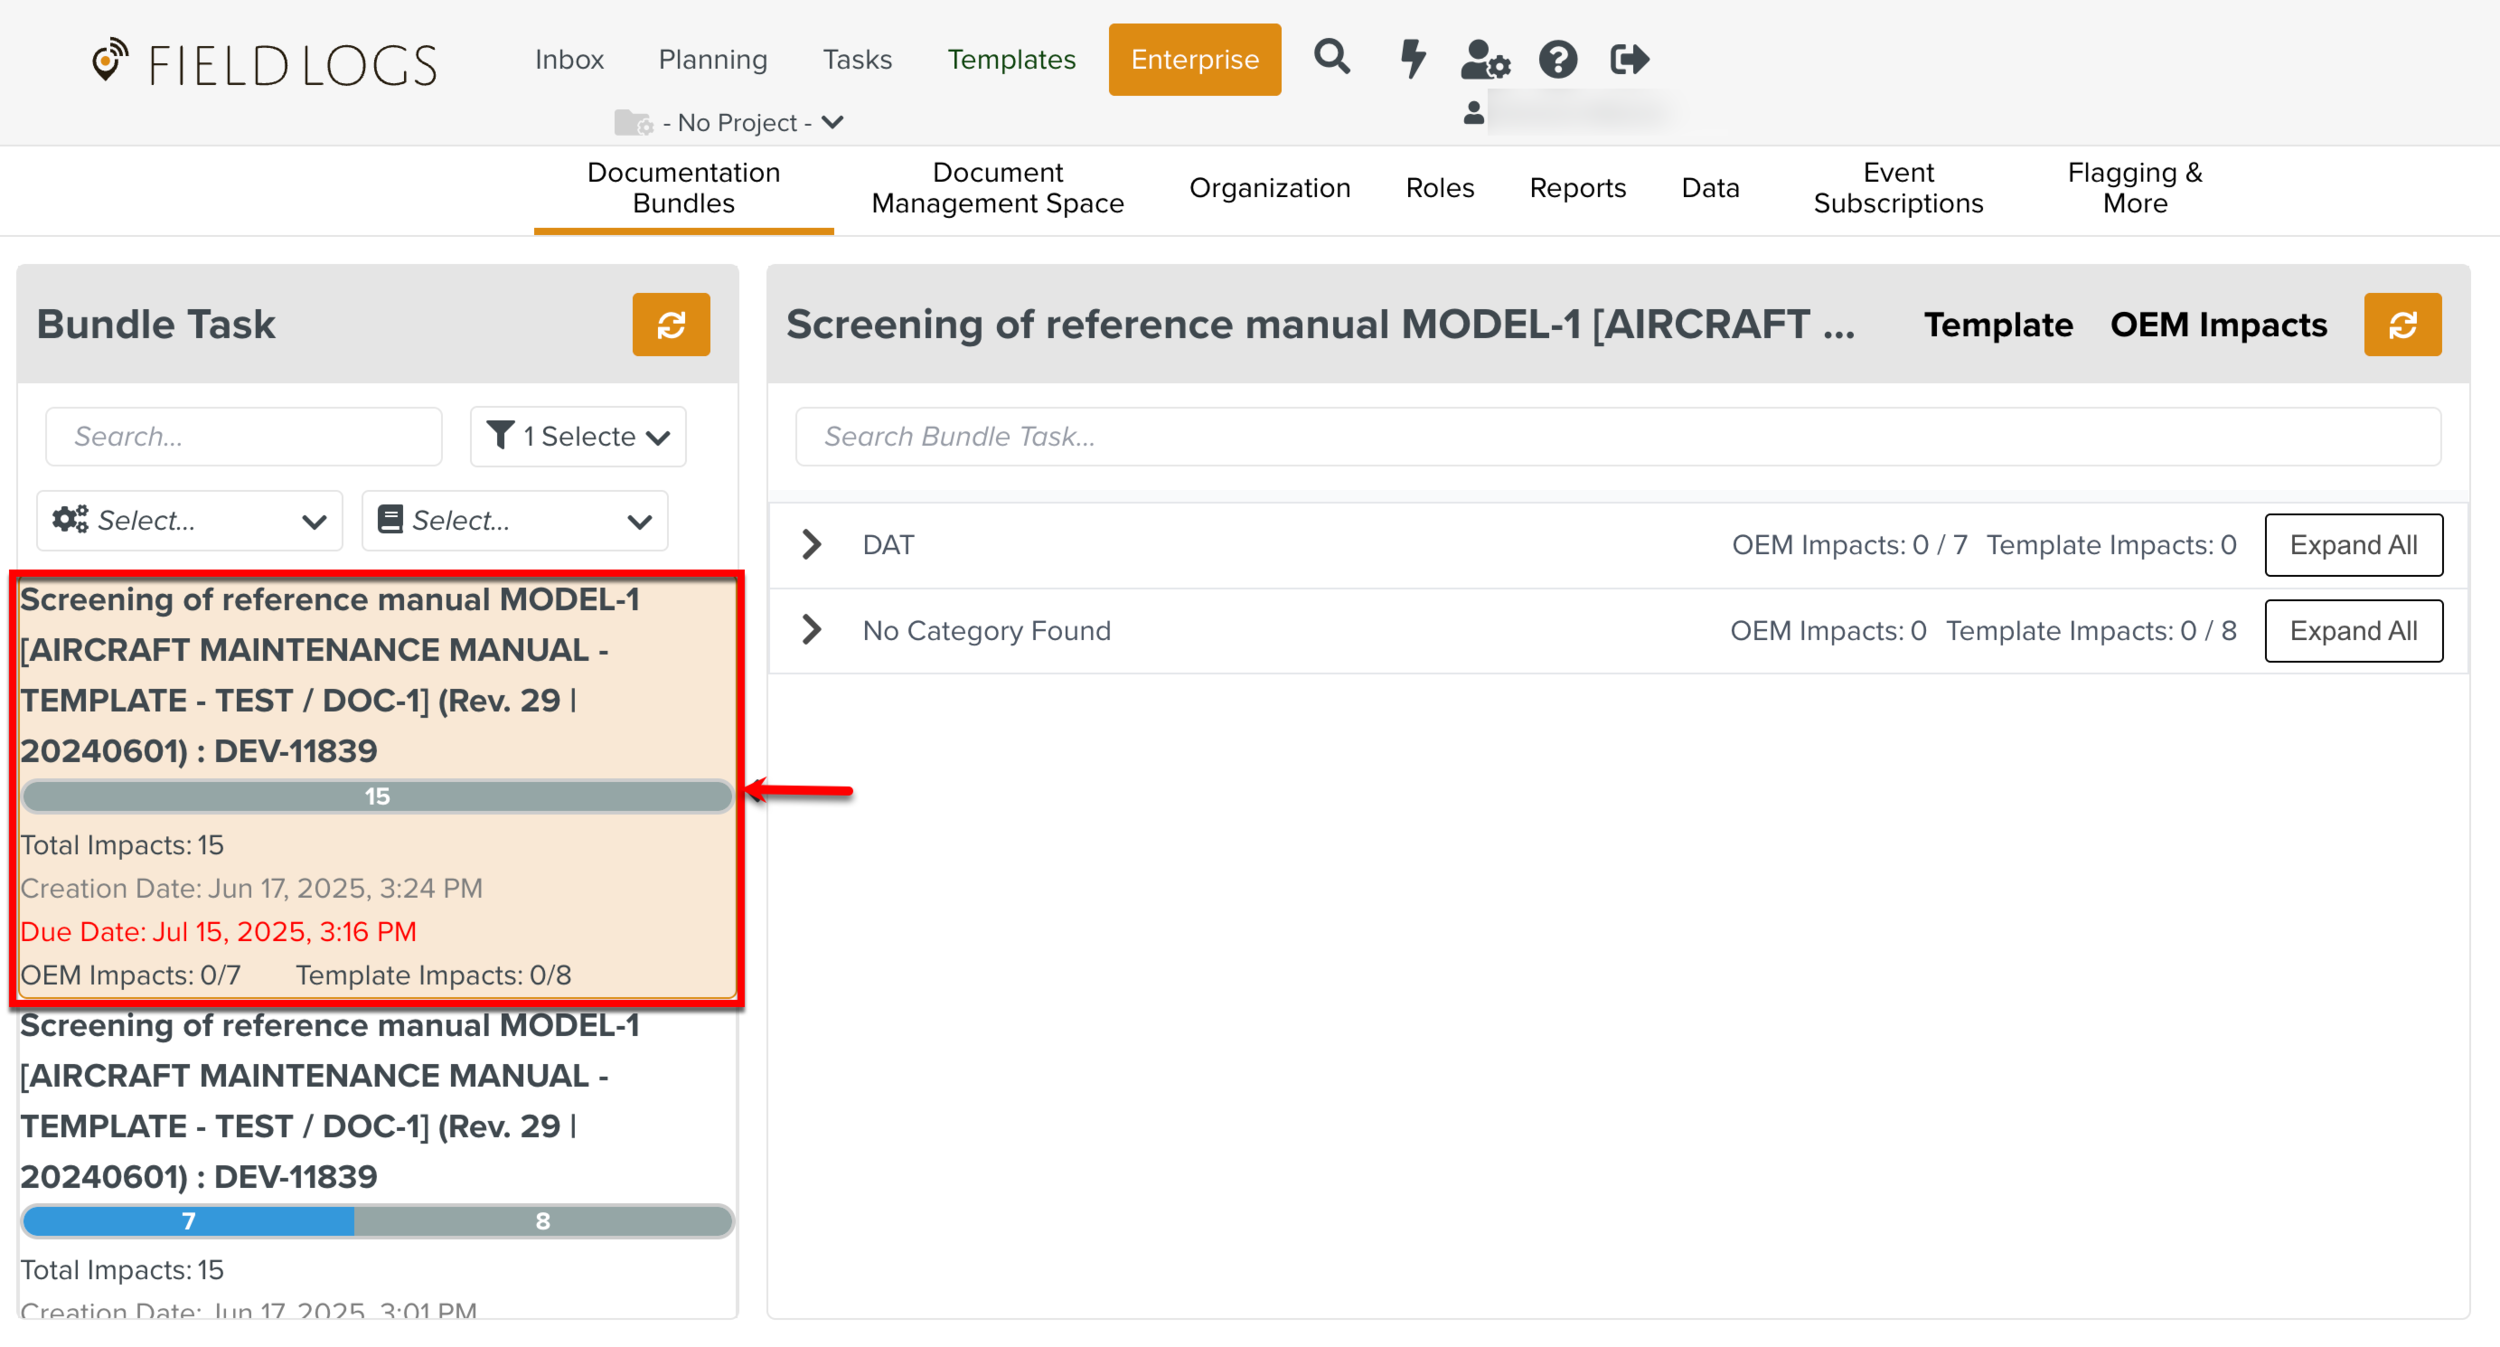Click the logout arrow icon
This screenshot has height=1347, width=2500.
pyautogui.click(x=1629, y=60)
